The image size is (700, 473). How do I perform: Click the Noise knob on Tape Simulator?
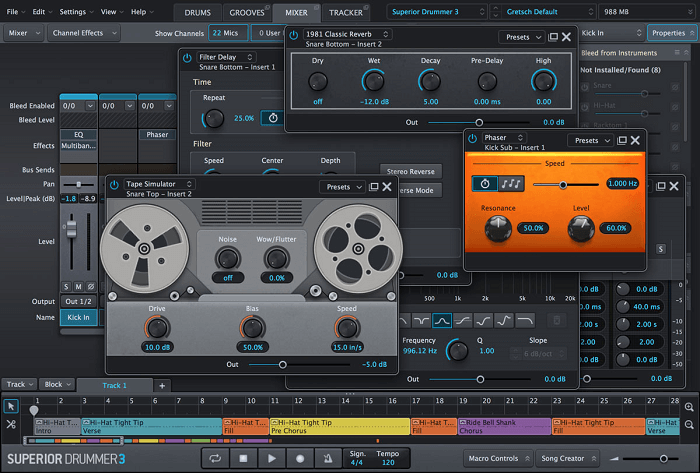pos(228,259)
